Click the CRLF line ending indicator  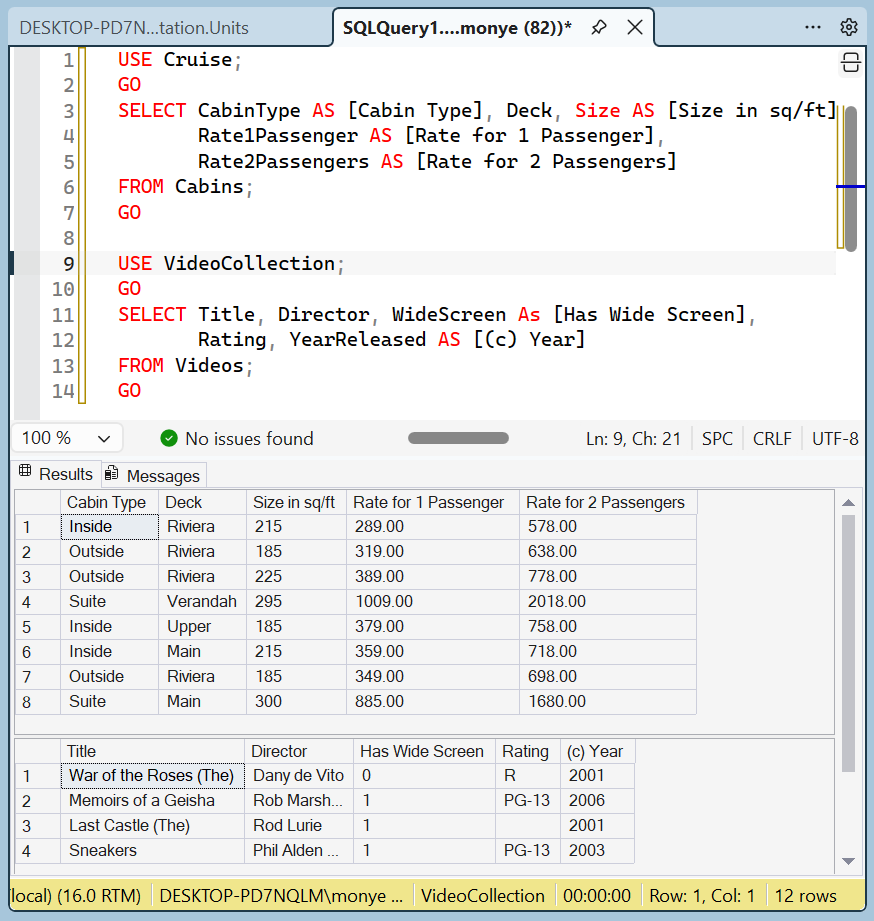pyautogui.click(x=772, y=439)
